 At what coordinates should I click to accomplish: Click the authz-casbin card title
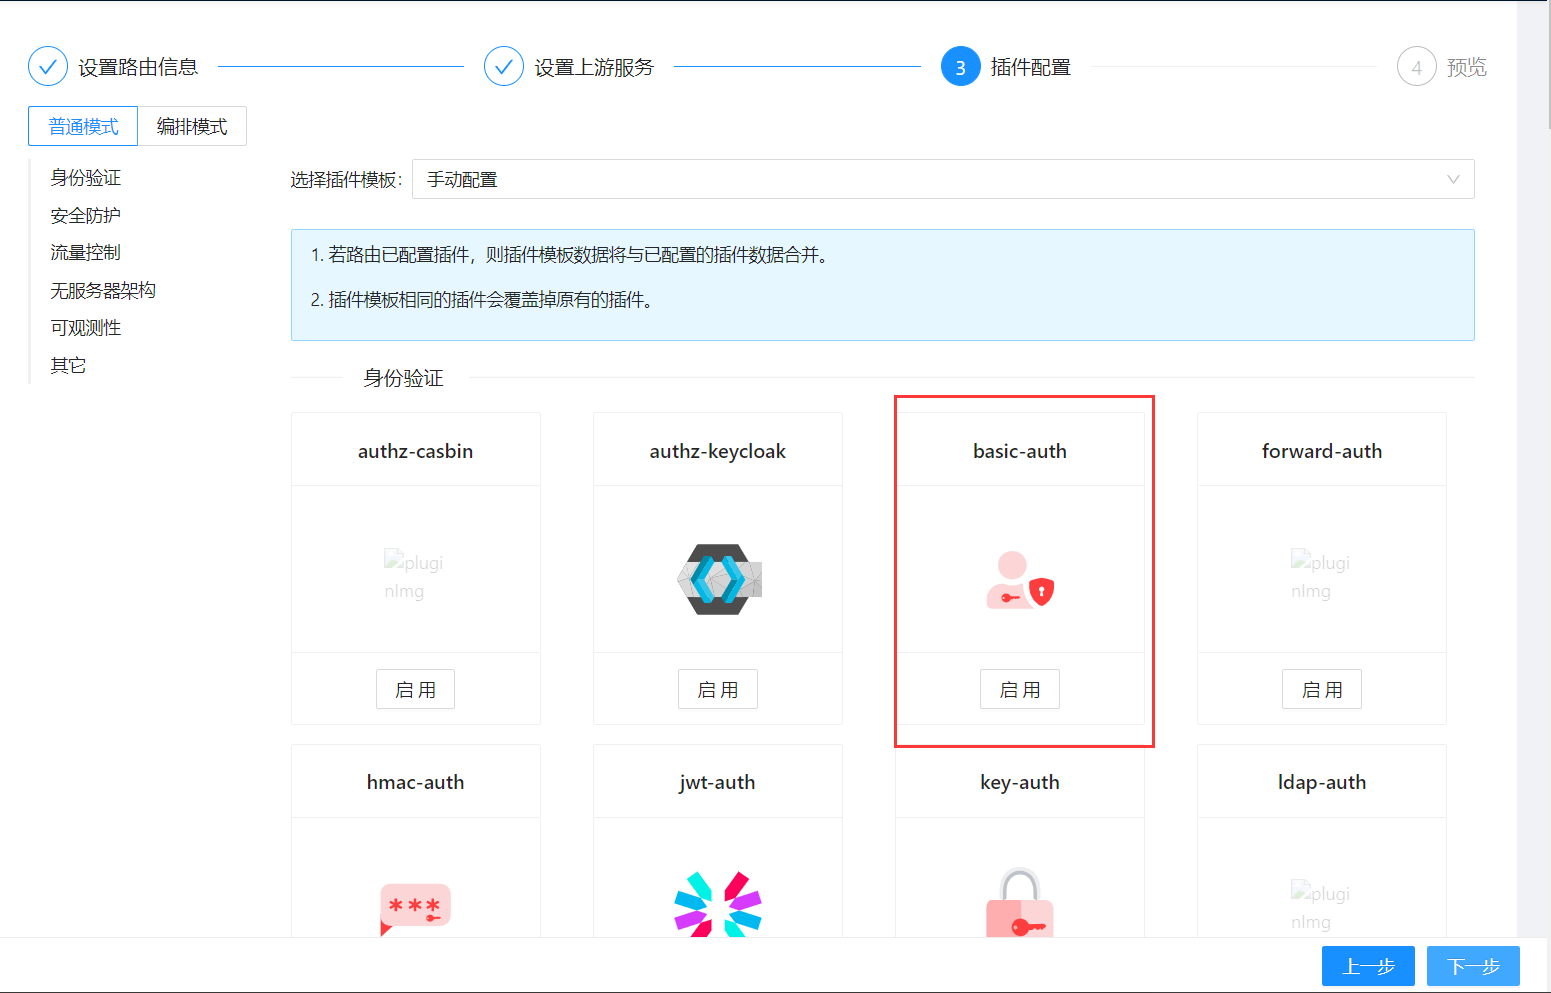(x=415, y=451)
